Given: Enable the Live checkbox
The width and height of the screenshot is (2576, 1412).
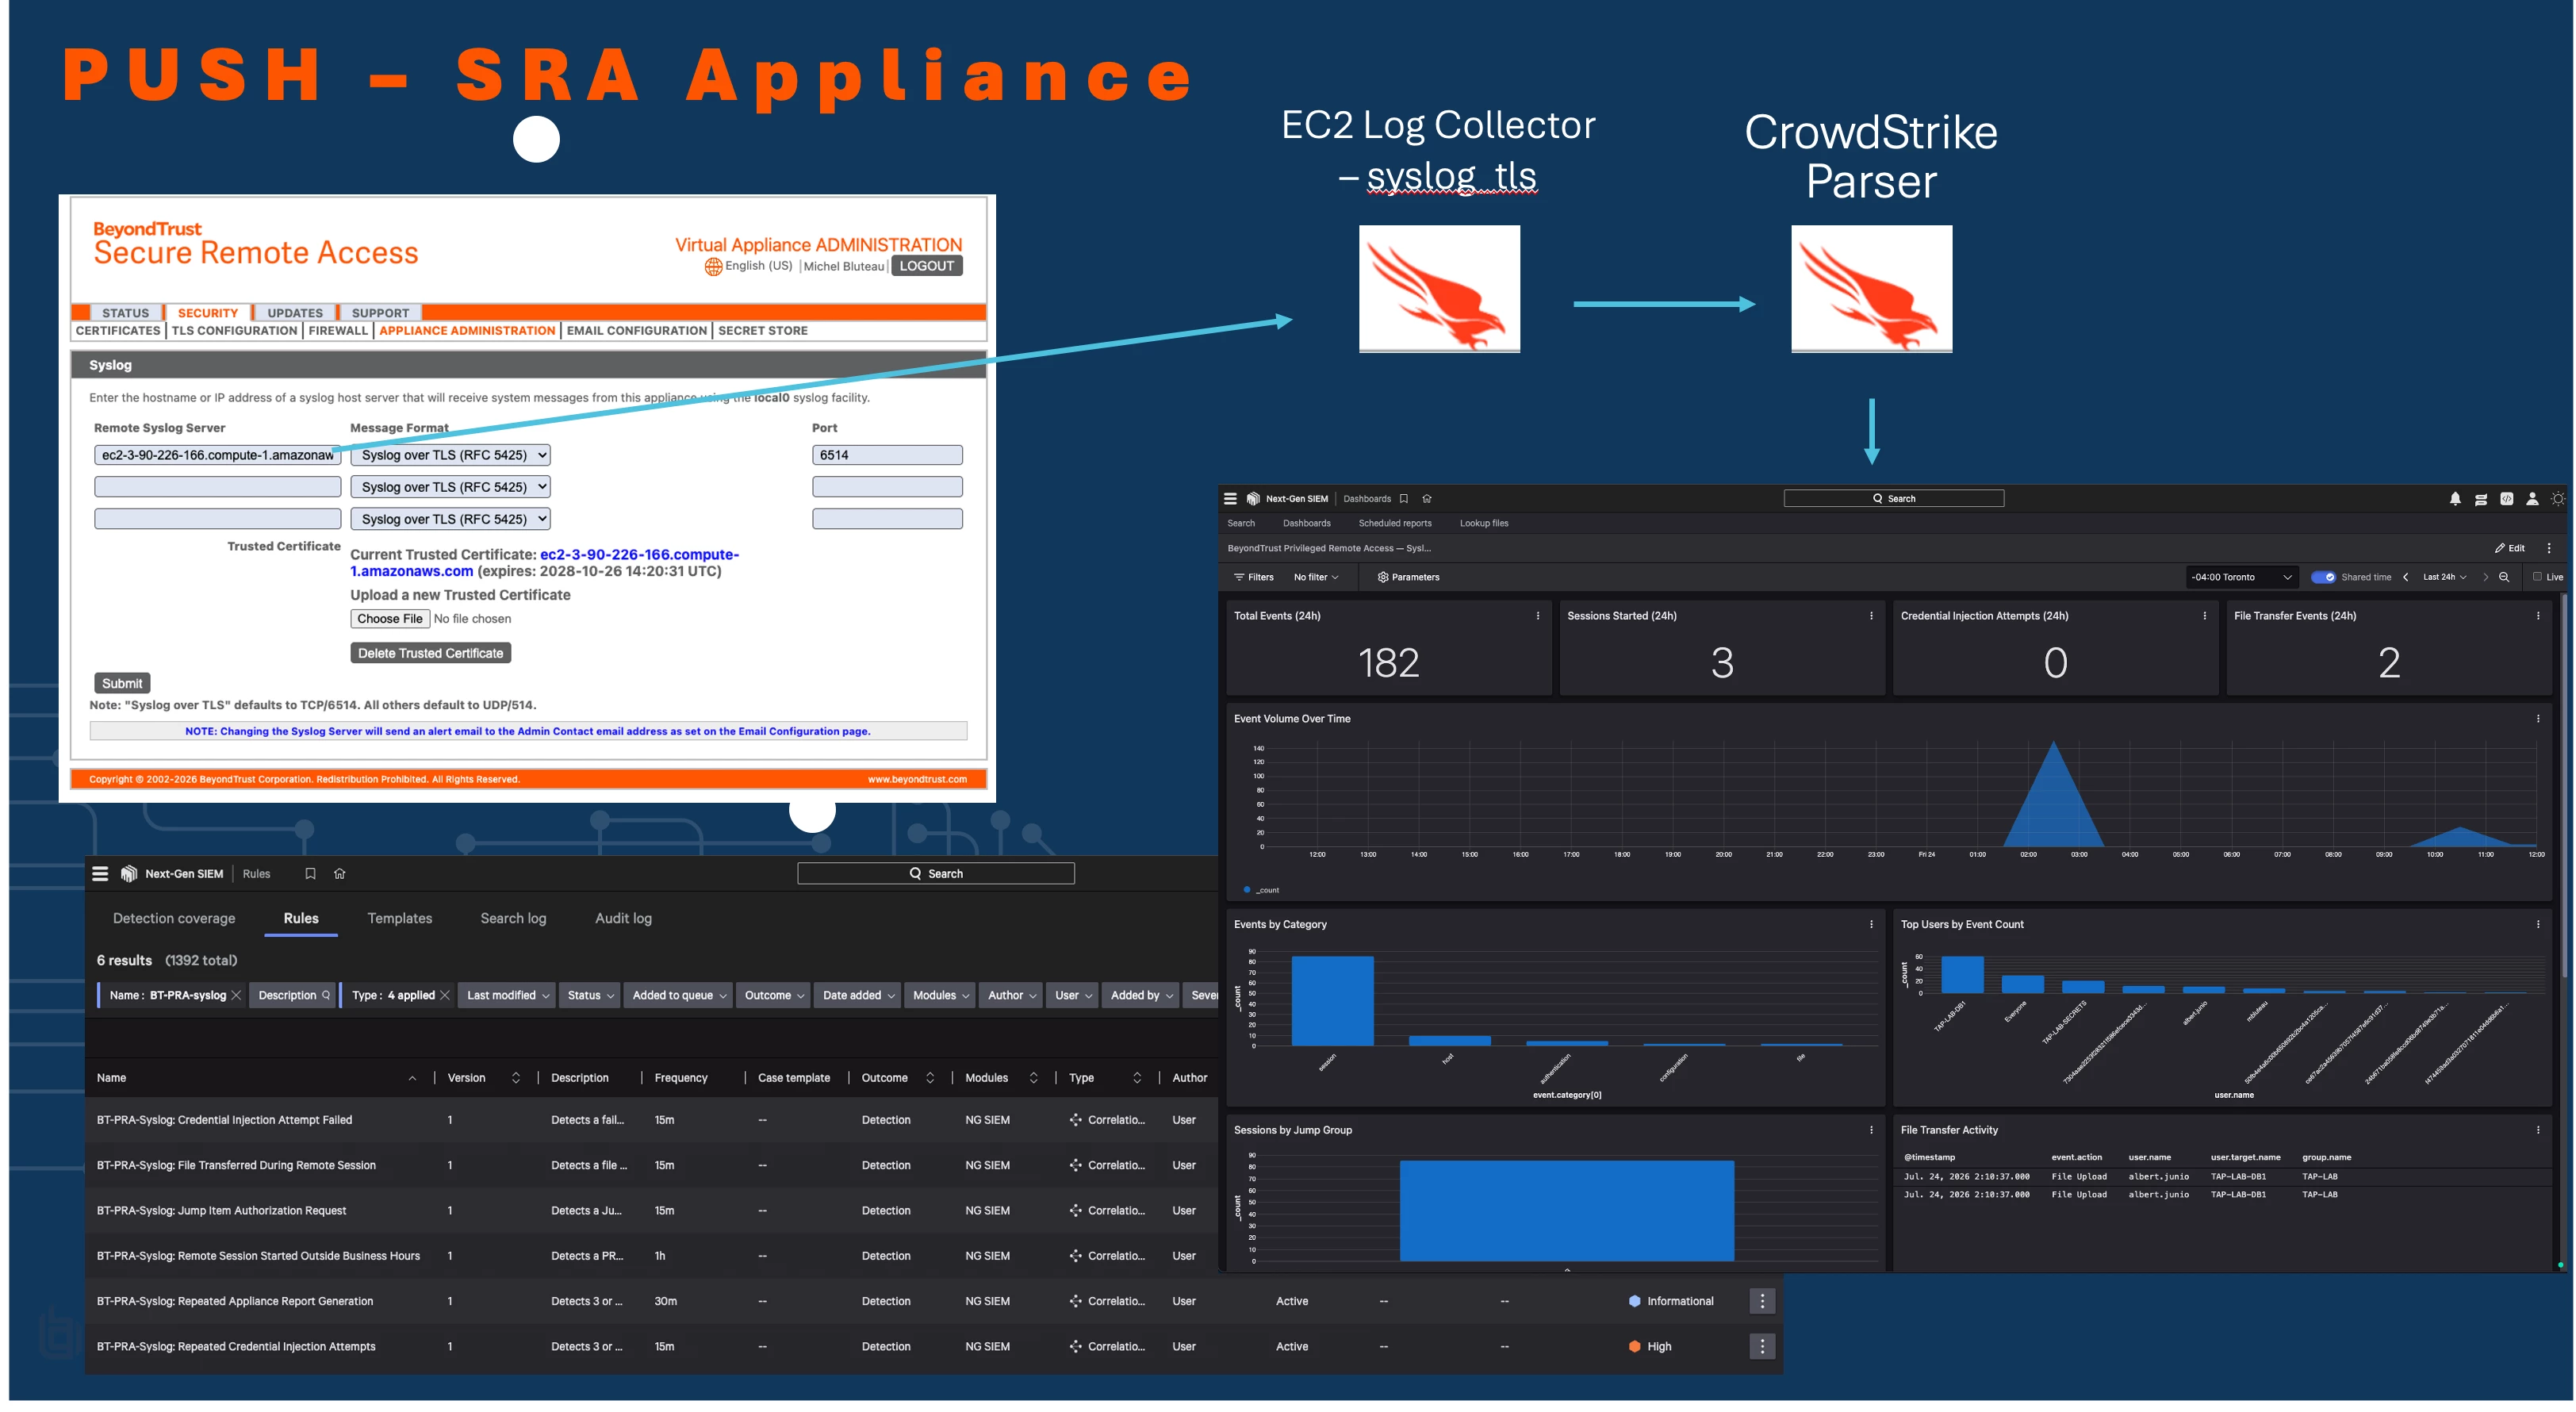Looking at the screenshot, I should point(2537,577).
